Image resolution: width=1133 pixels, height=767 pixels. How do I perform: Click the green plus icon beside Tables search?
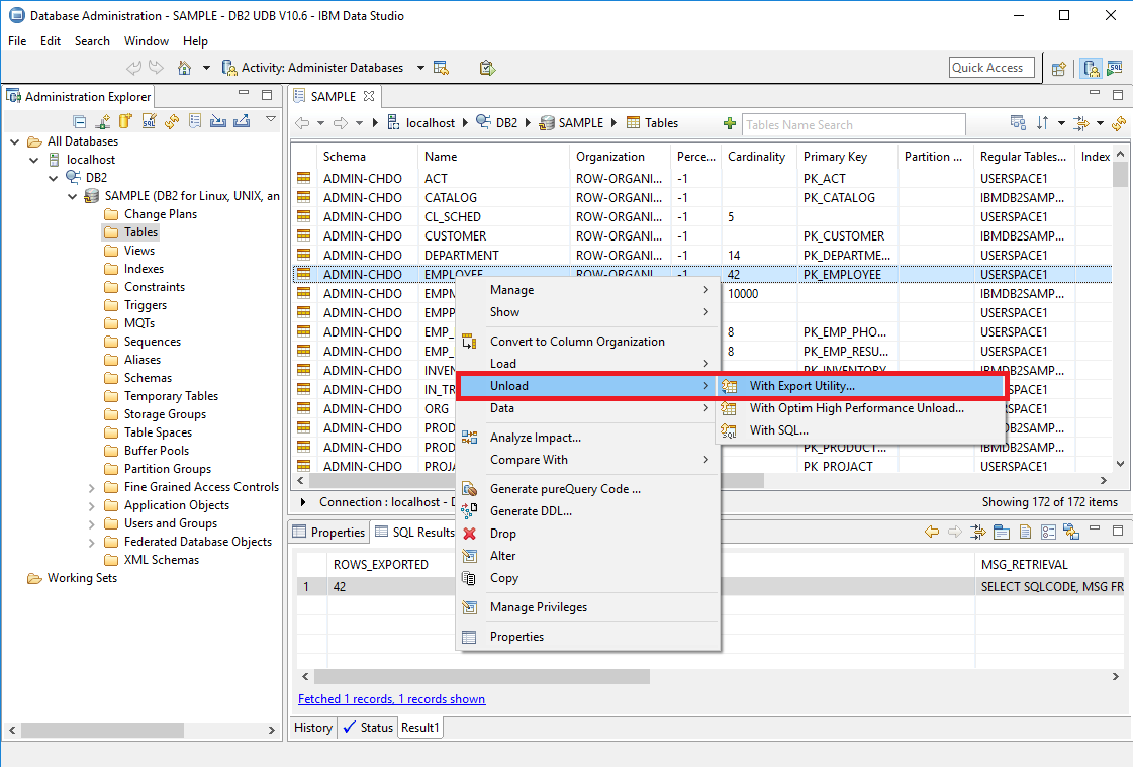730,123
